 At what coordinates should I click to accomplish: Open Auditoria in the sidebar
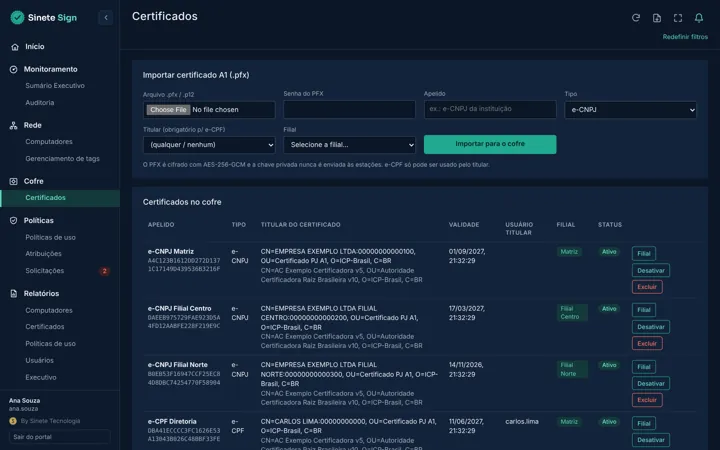[39, 102]
